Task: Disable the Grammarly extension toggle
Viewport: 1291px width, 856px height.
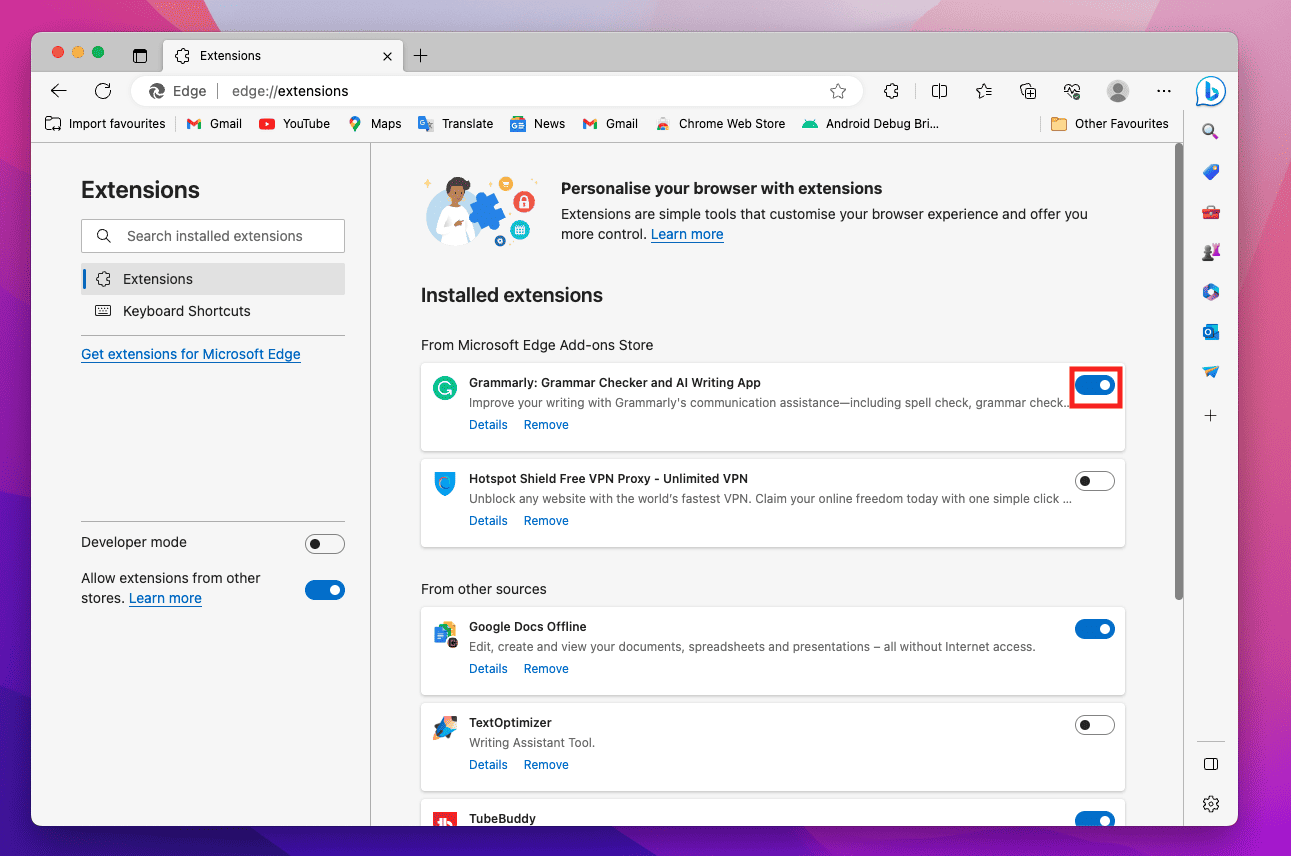Action: (1094, 385)
